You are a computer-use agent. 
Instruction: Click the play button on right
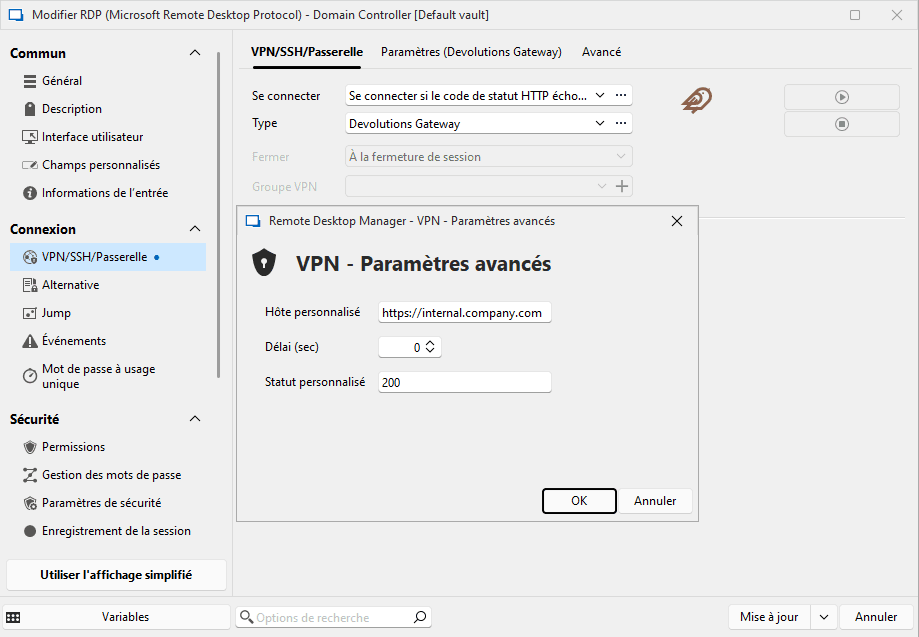click(x=842, y=97)
